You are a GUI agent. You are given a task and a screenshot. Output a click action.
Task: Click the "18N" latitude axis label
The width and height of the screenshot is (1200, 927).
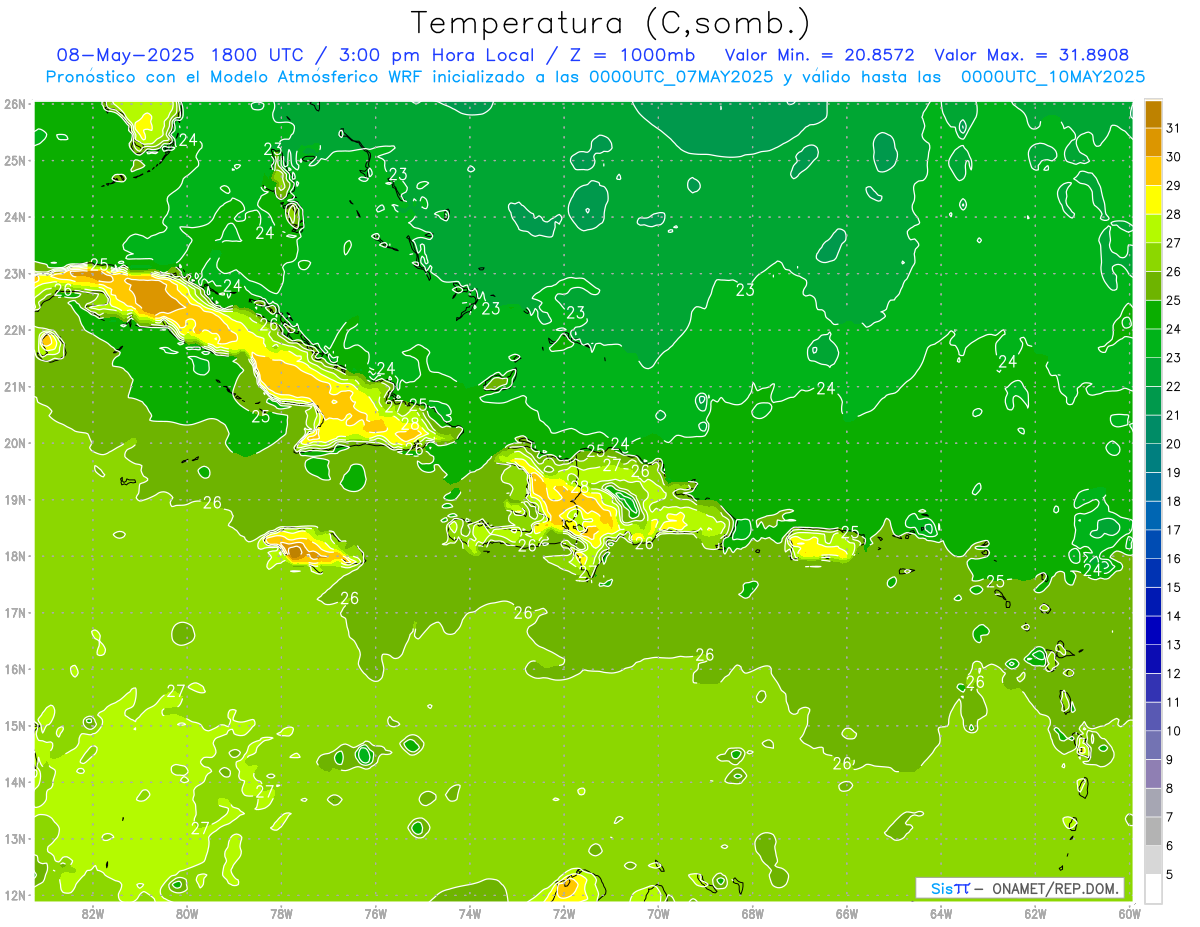coord(16,556)
